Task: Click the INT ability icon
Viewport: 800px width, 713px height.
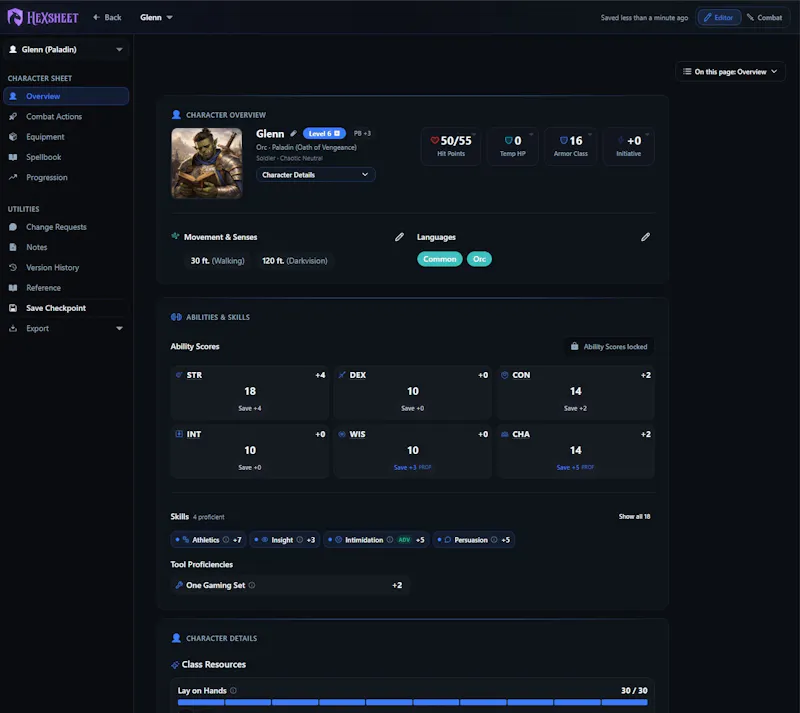Action: (x=179, y=434)
